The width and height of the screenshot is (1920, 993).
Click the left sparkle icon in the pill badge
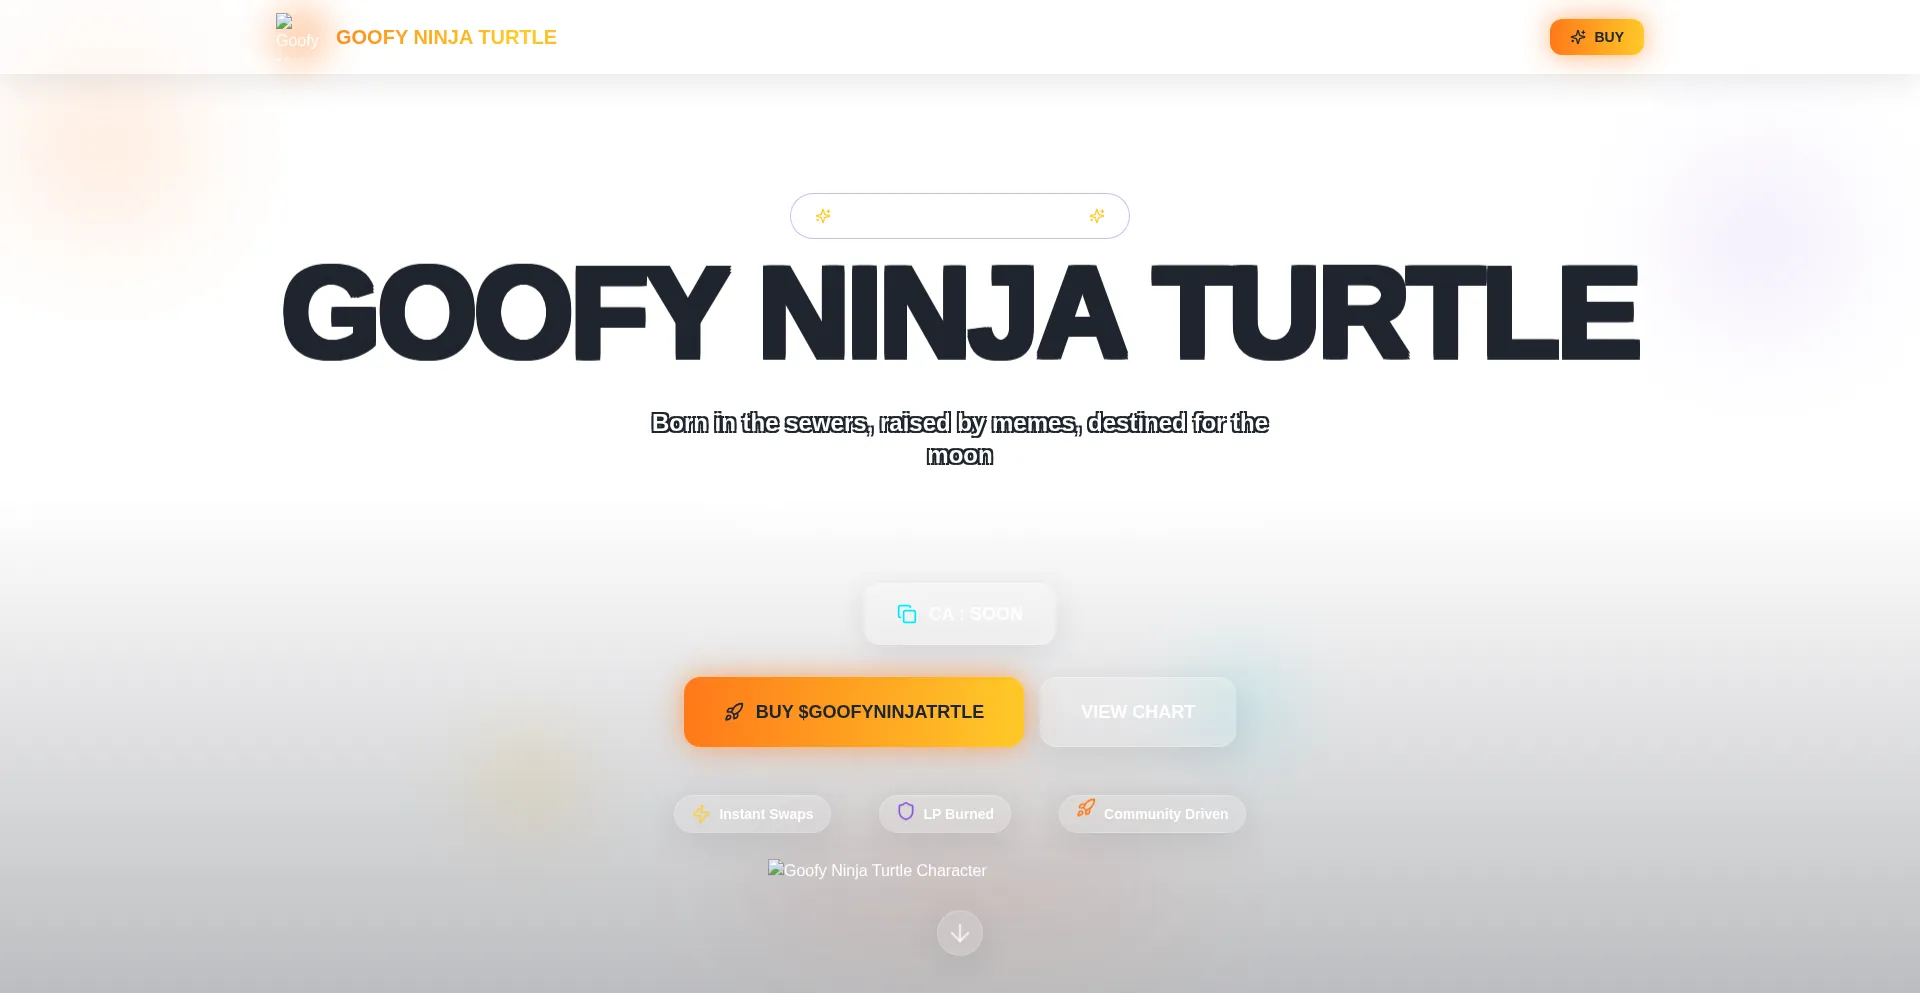tap(823, 216)
